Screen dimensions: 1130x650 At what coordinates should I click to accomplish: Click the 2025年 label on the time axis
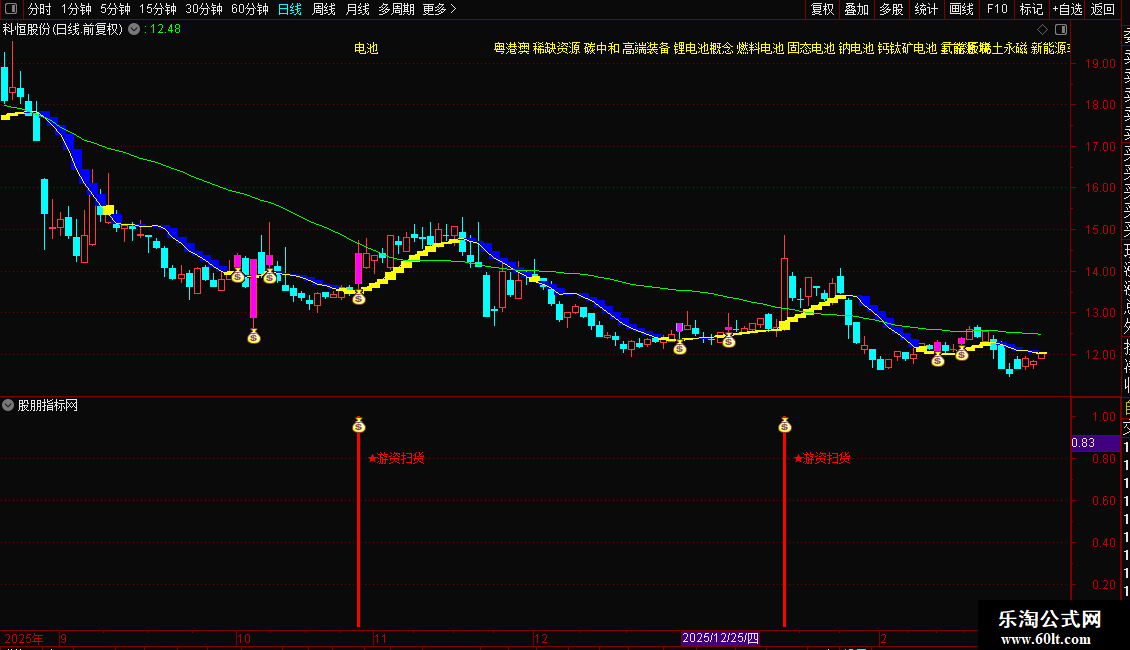coord(24,638)
